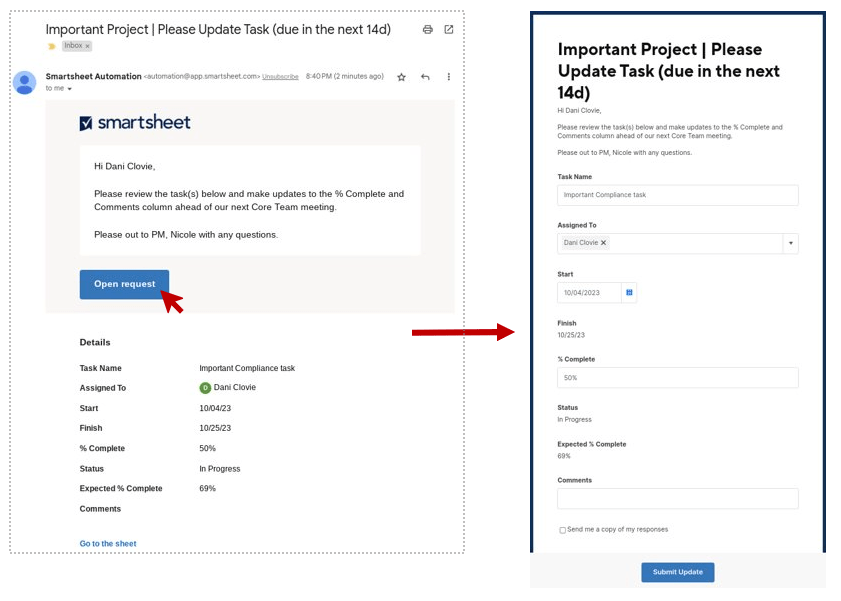841x601 pixels.
Task: Print this email with the printer icon
Action: click(428, 30)
